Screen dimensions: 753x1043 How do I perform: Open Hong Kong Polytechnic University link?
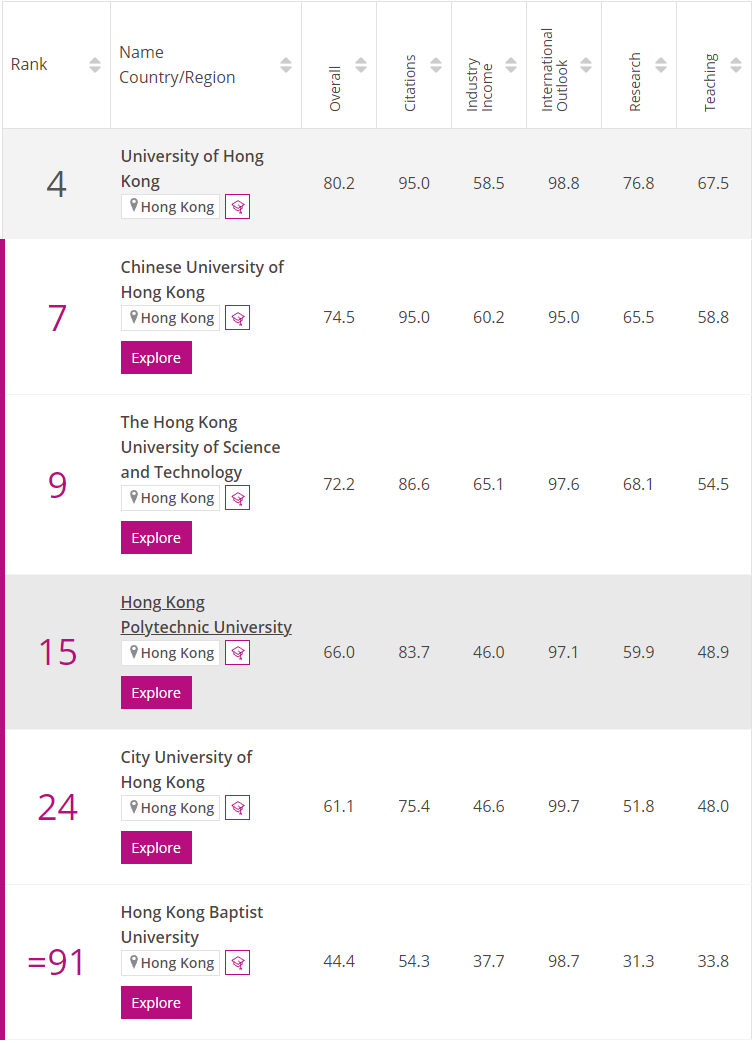pyautogui.click(x=205, y=615)
